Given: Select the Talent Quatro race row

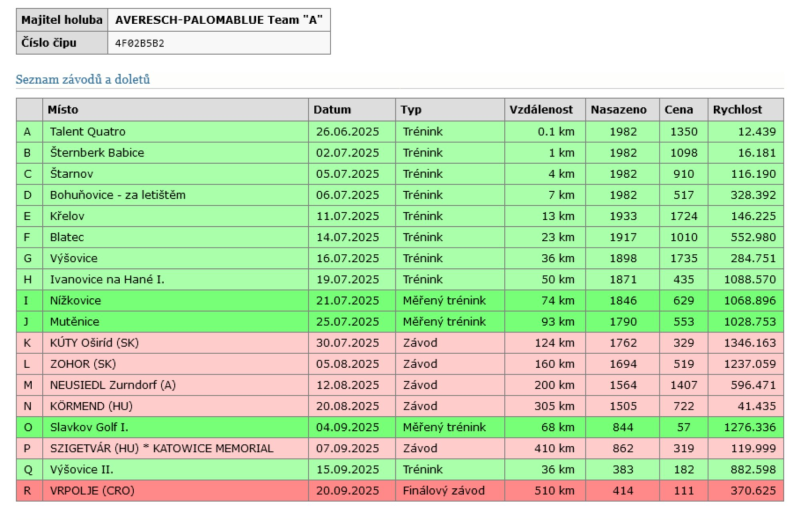Looking at the screenshot, I should [x=88, y=132].
